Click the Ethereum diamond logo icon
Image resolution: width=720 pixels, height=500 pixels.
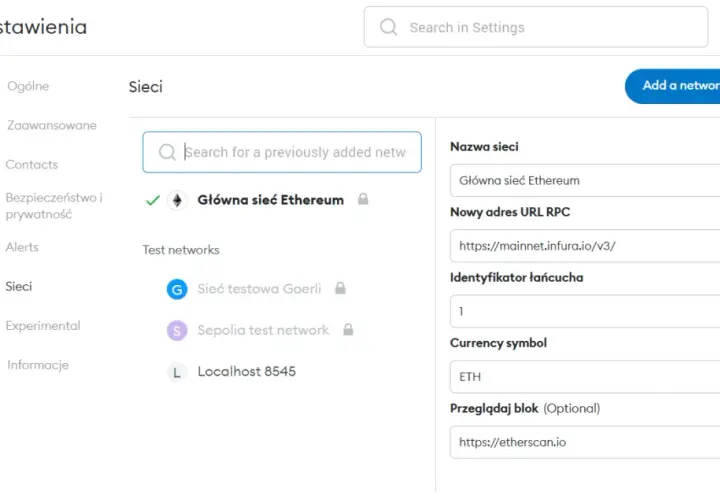tap(177, 200)
